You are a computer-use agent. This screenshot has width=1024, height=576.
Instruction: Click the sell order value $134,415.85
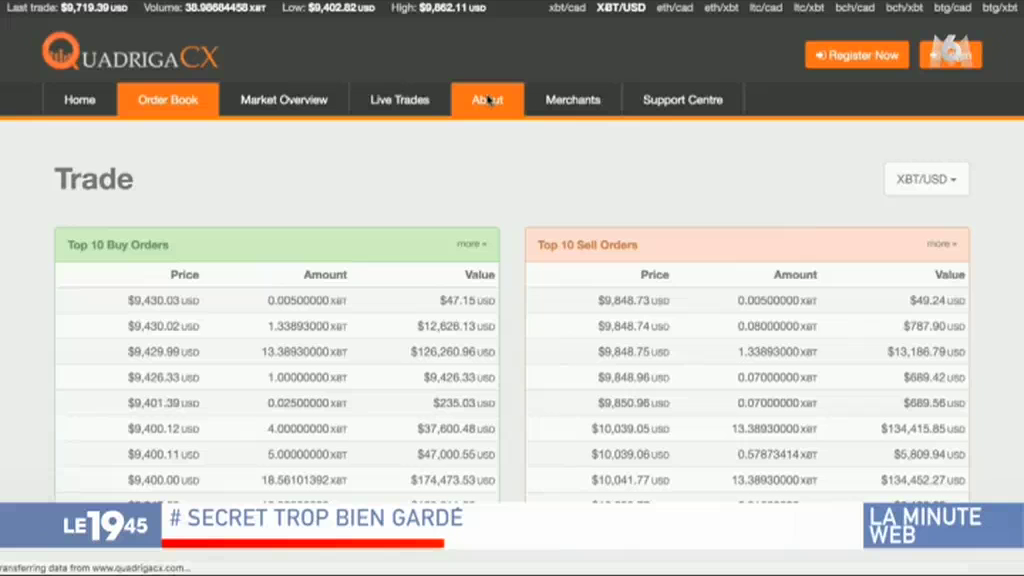[x=923, y=429]
